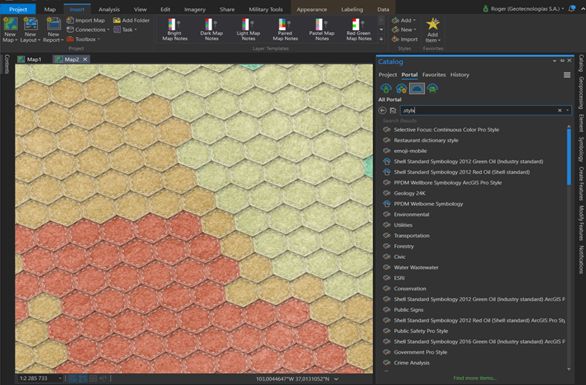Click the back arrow in Catalog search

(382, 110)
